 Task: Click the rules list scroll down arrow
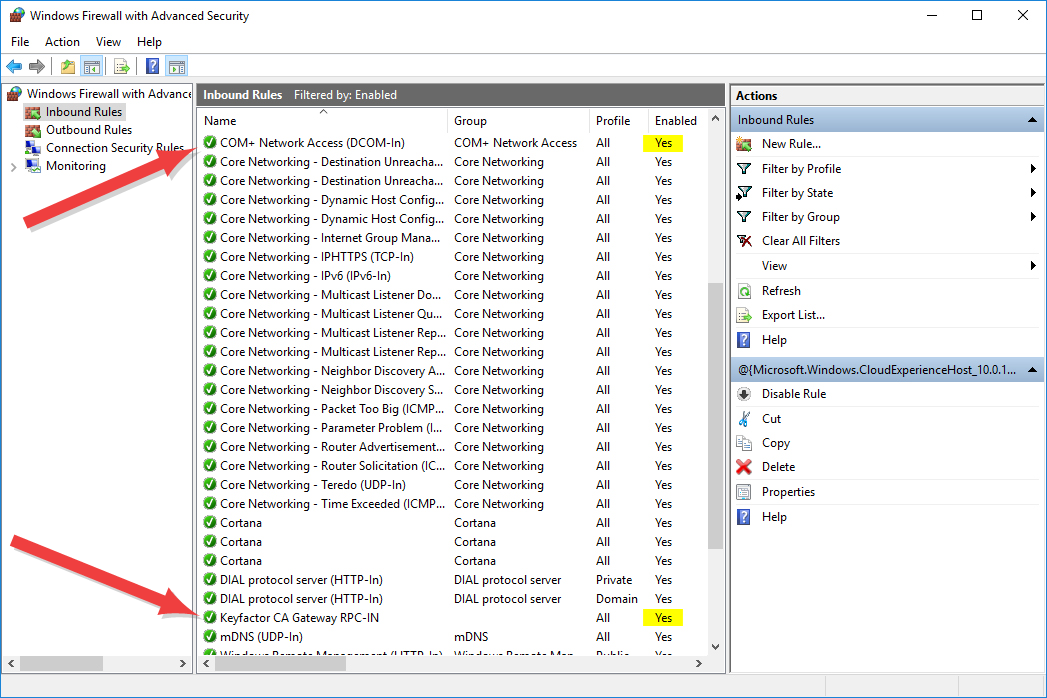click(x=715, y=646)
